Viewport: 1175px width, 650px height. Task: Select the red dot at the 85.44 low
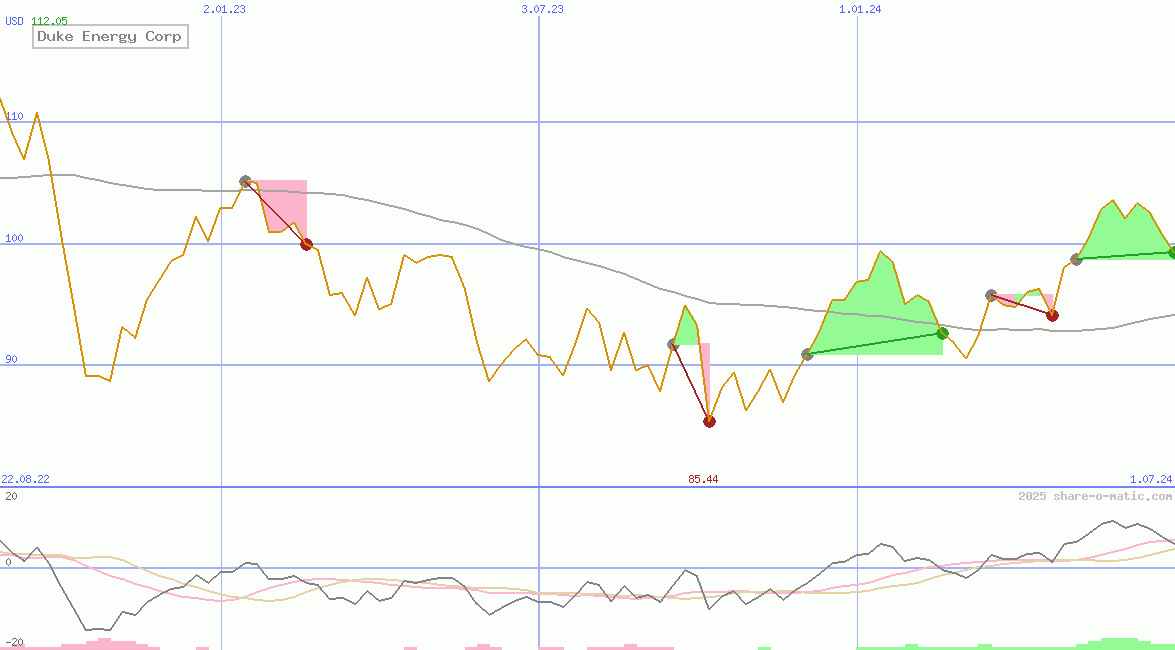click(x=710, y=421)
